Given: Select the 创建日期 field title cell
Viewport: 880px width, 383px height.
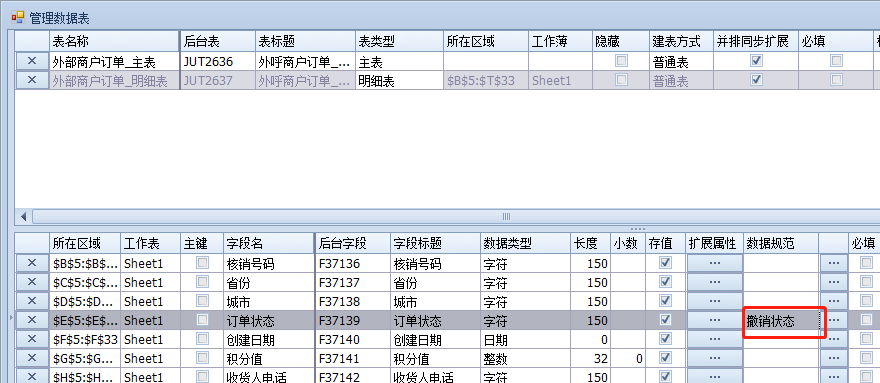Looking at the screenshot, I should 435,340.
